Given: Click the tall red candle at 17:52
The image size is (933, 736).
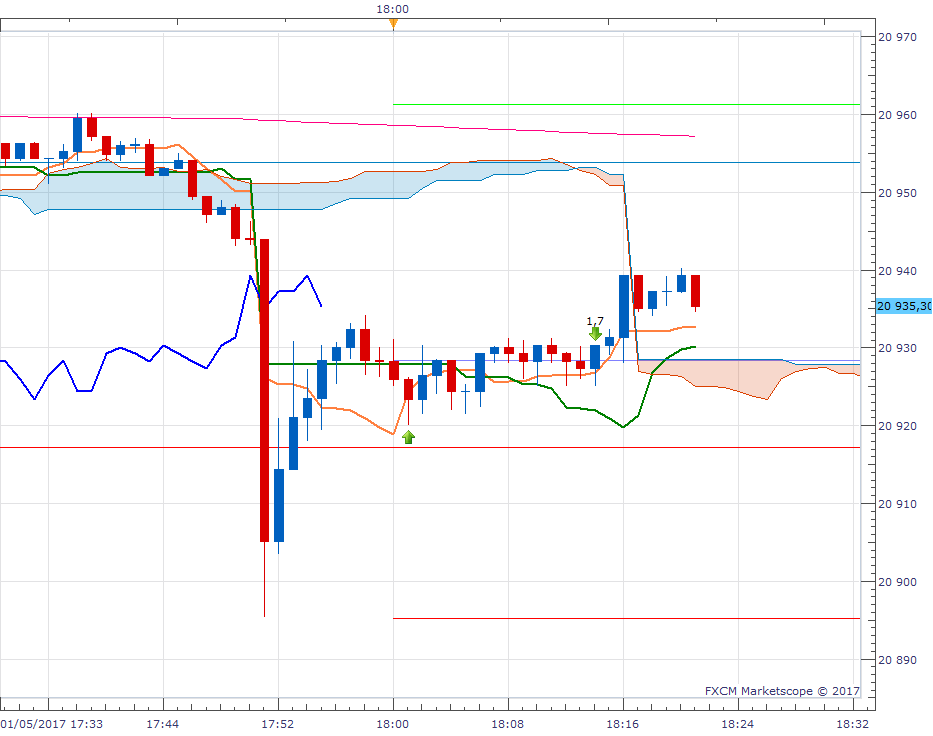Looking at the screenshot, I should pos(264,390).
